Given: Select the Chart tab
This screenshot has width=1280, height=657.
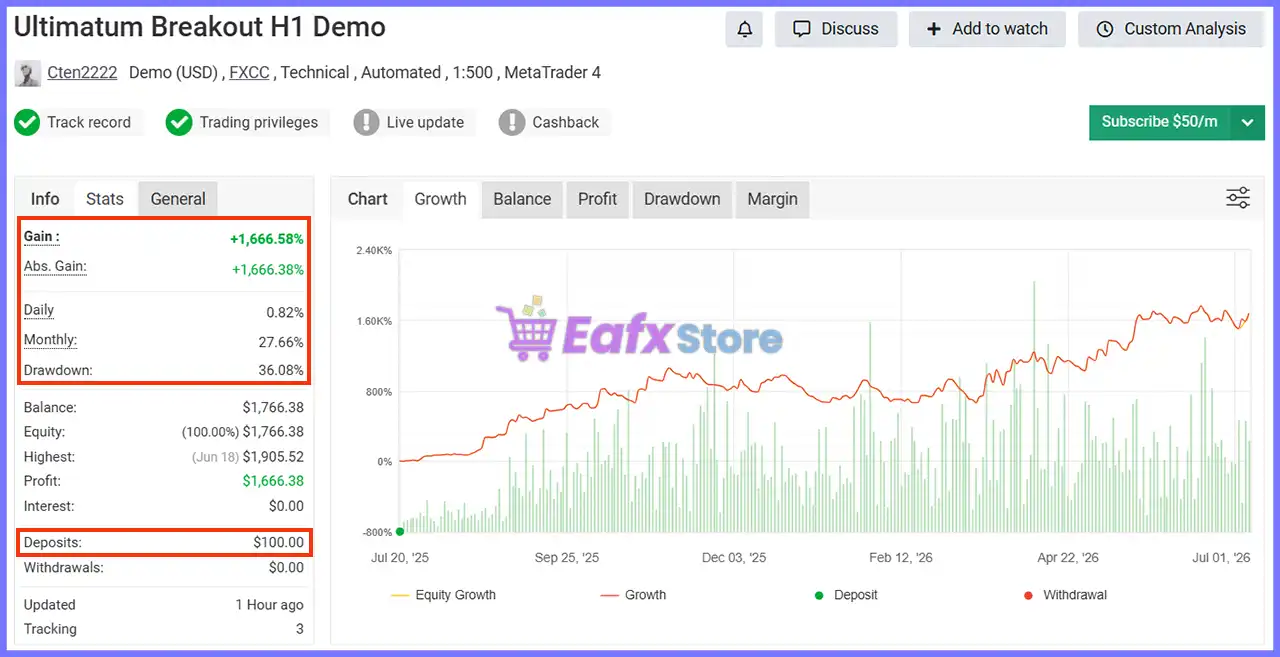Looking at the screenshot, I should click(x=368, y=199).
